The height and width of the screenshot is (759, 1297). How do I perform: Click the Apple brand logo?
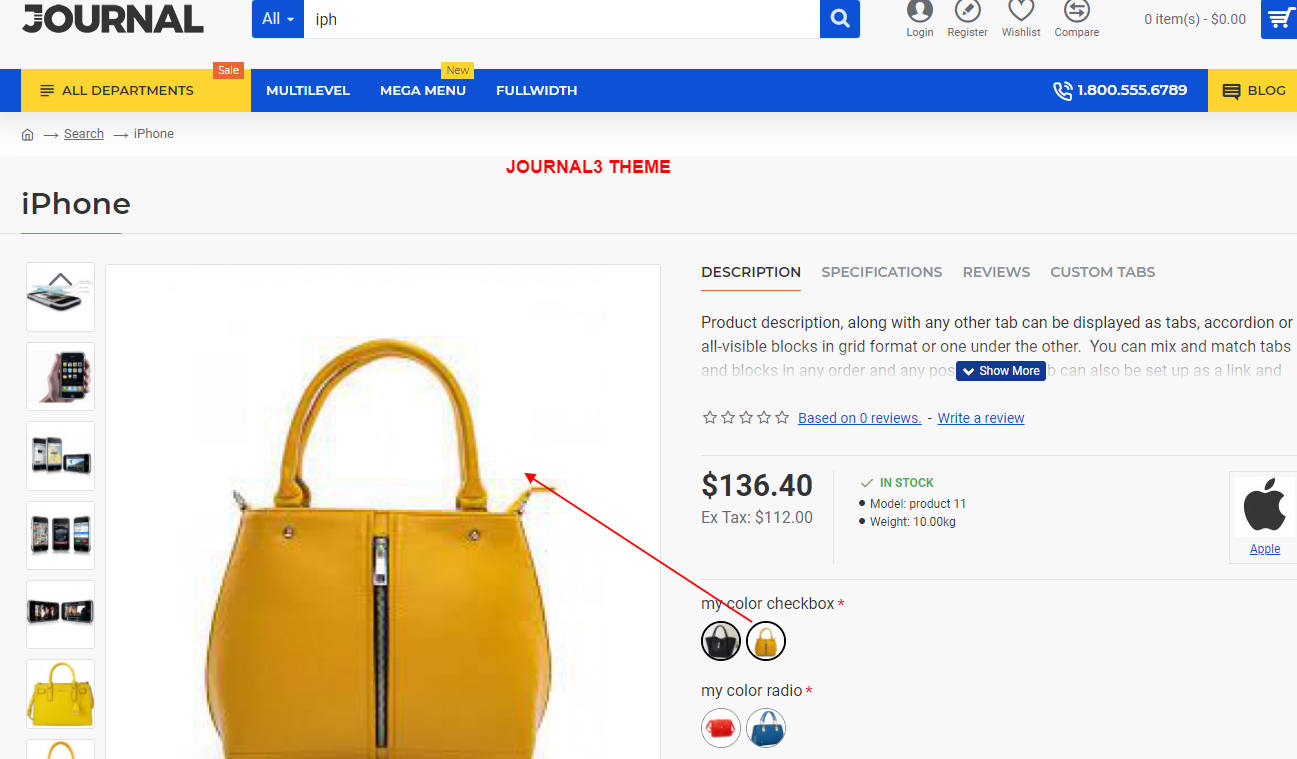pyautogui.click(x=1264, y=506)
